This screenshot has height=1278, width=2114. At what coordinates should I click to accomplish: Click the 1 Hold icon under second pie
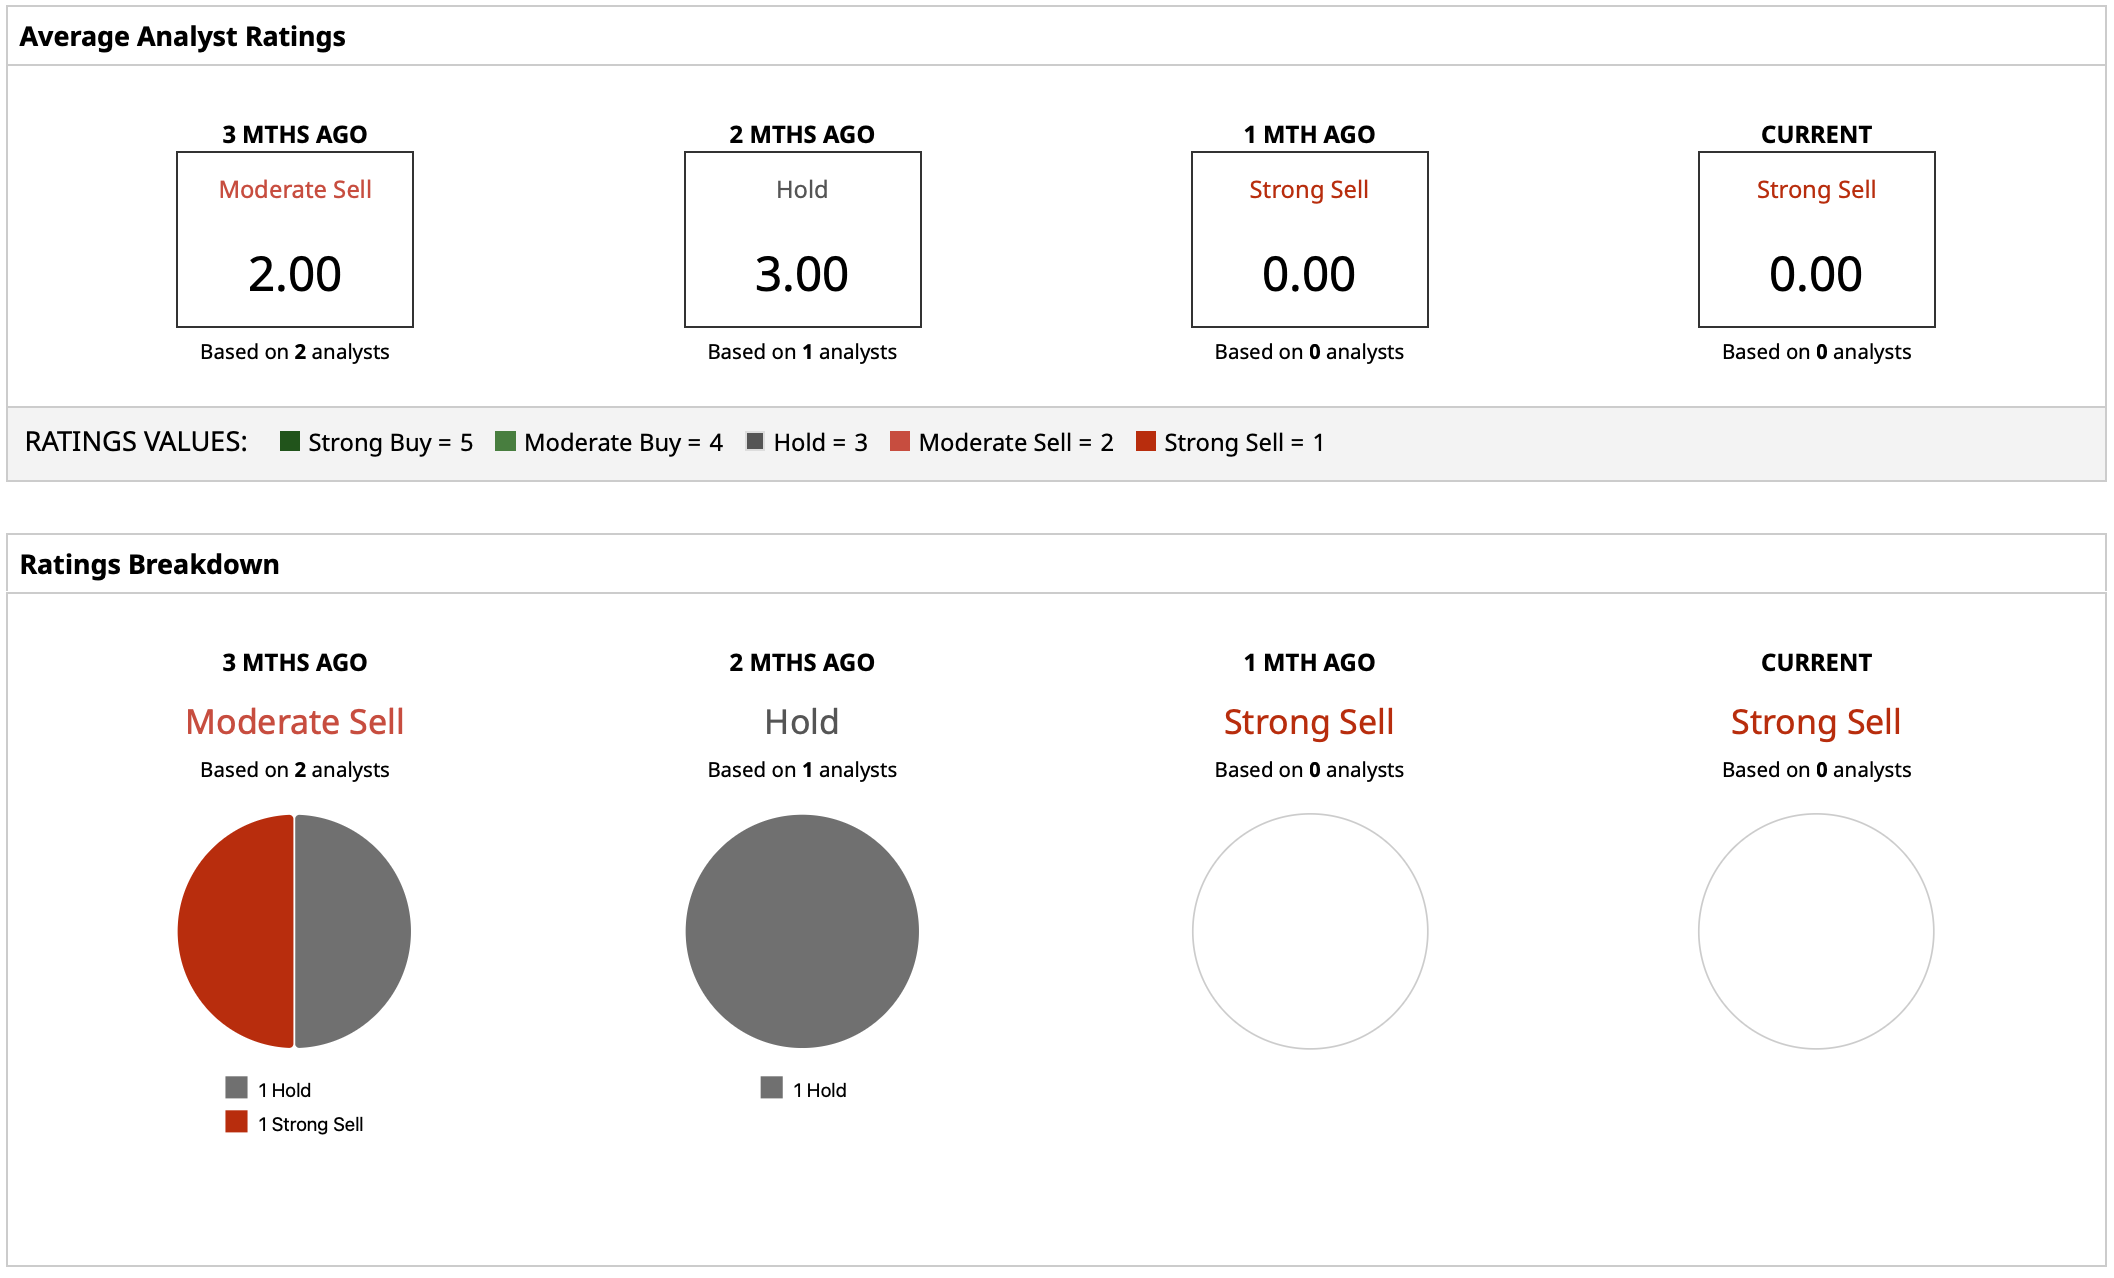(771, 1088)
